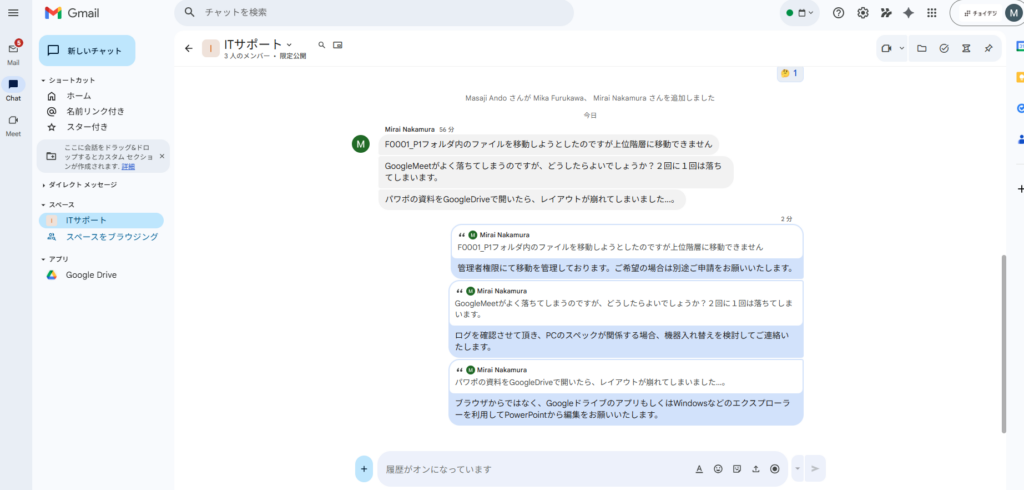Open the account avatar M at top right
This screenshot has width=1024, height=490.
(x=1014, y=12)
